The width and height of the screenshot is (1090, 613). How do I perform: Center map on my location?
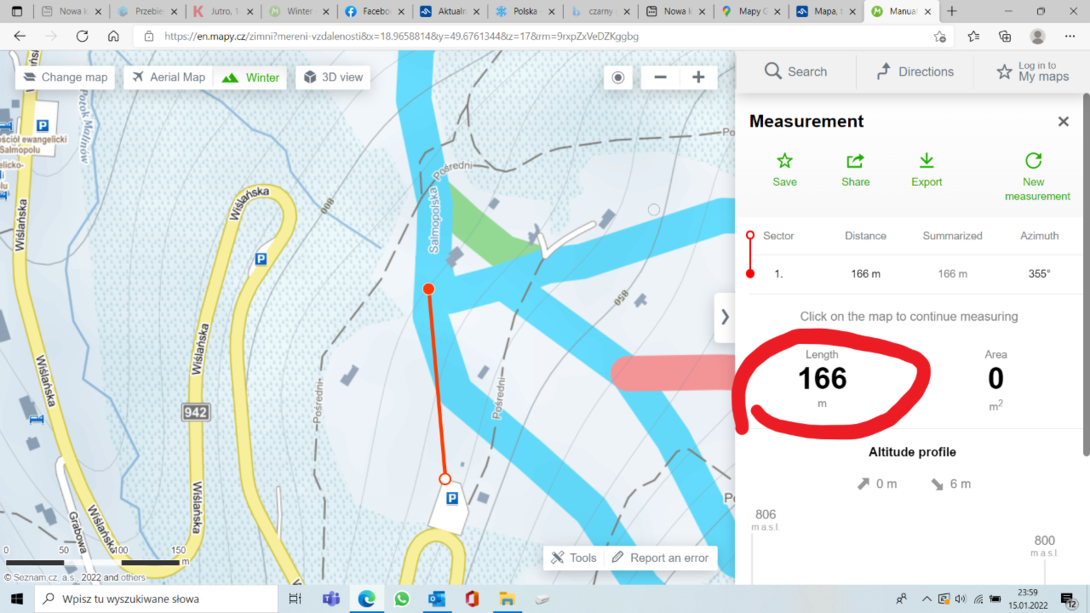618,77
